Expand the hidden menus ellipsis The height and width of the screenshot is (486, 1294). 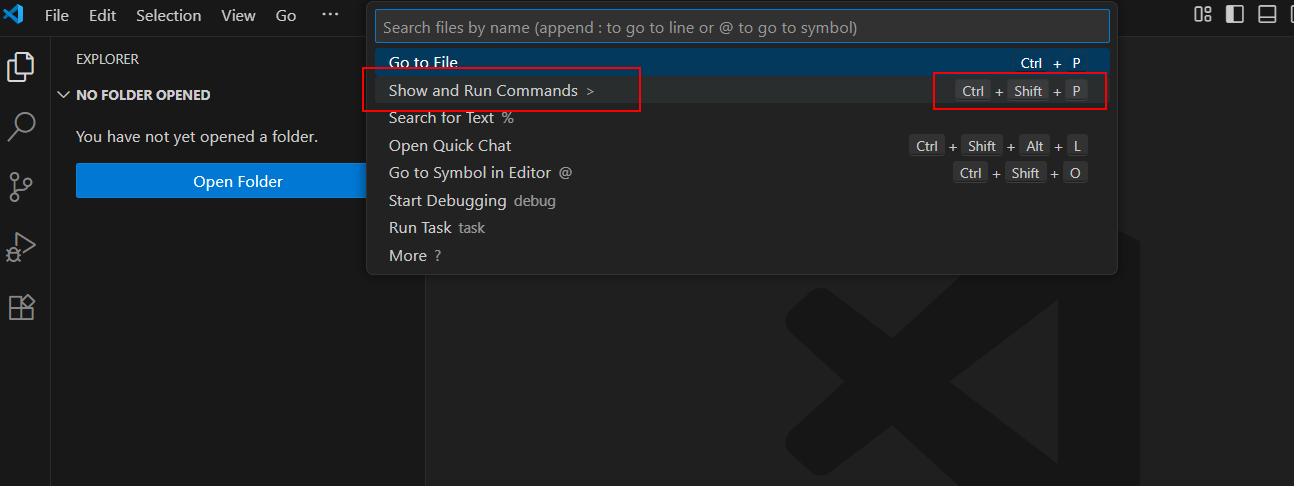tap(330, 15)
